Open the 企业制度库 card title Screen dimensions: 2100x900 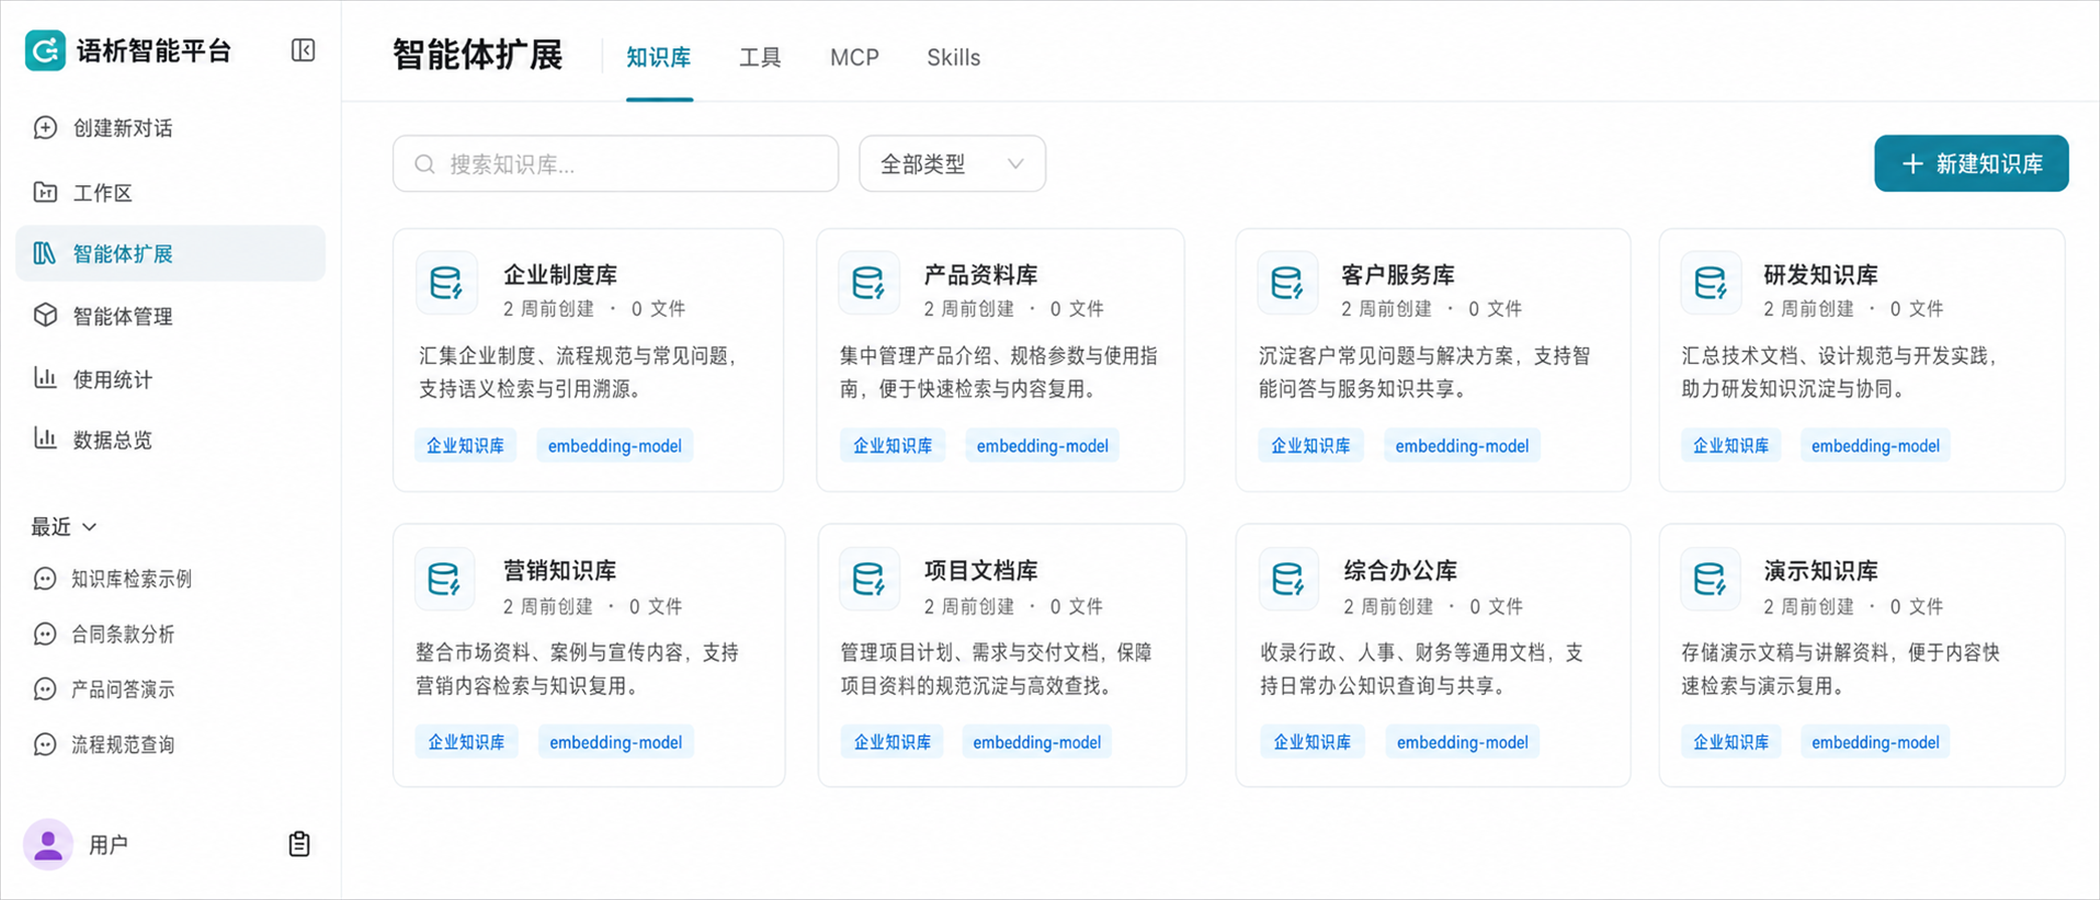560,275
